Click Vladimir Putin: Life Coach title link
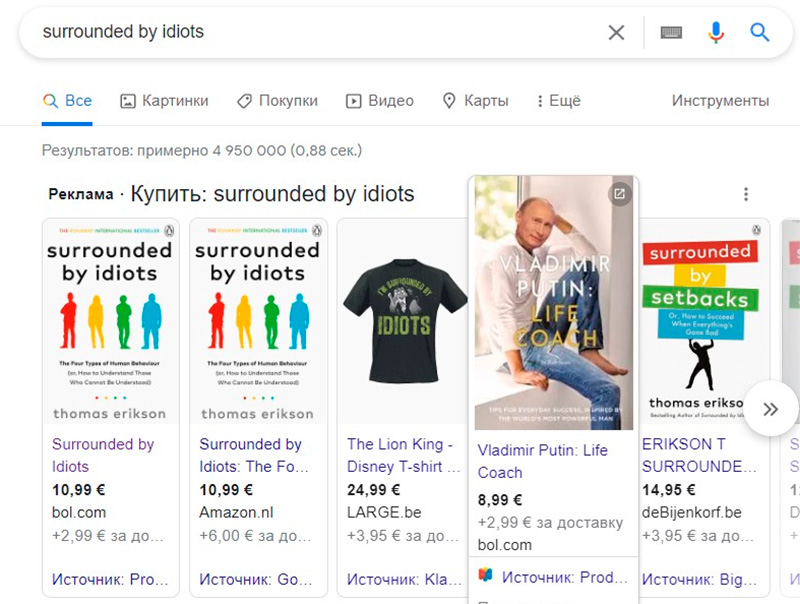The image size is (800, 604). (542, 461)
